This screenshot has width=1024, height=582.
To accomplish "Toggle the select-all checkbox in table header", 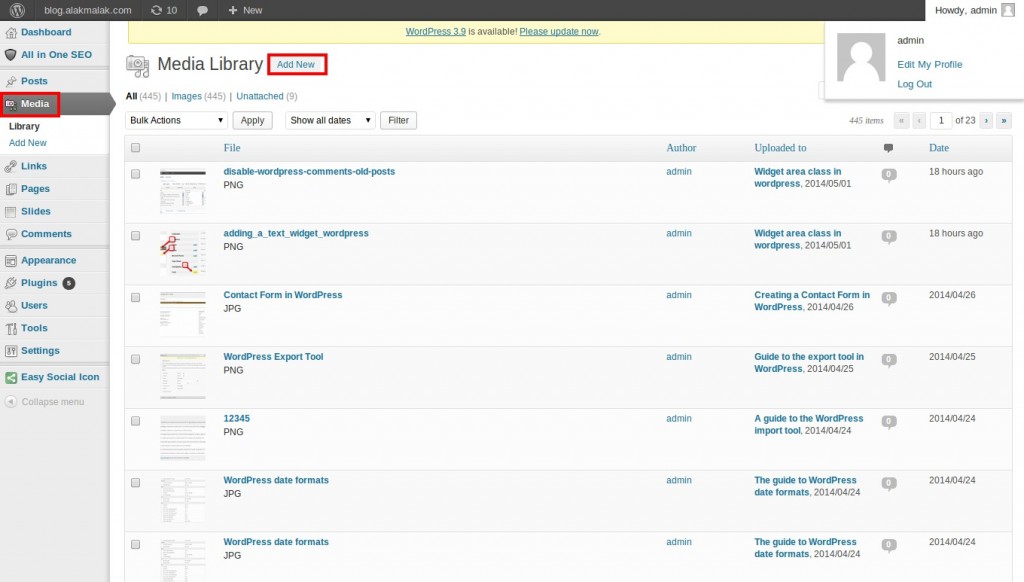I will 135,148.
